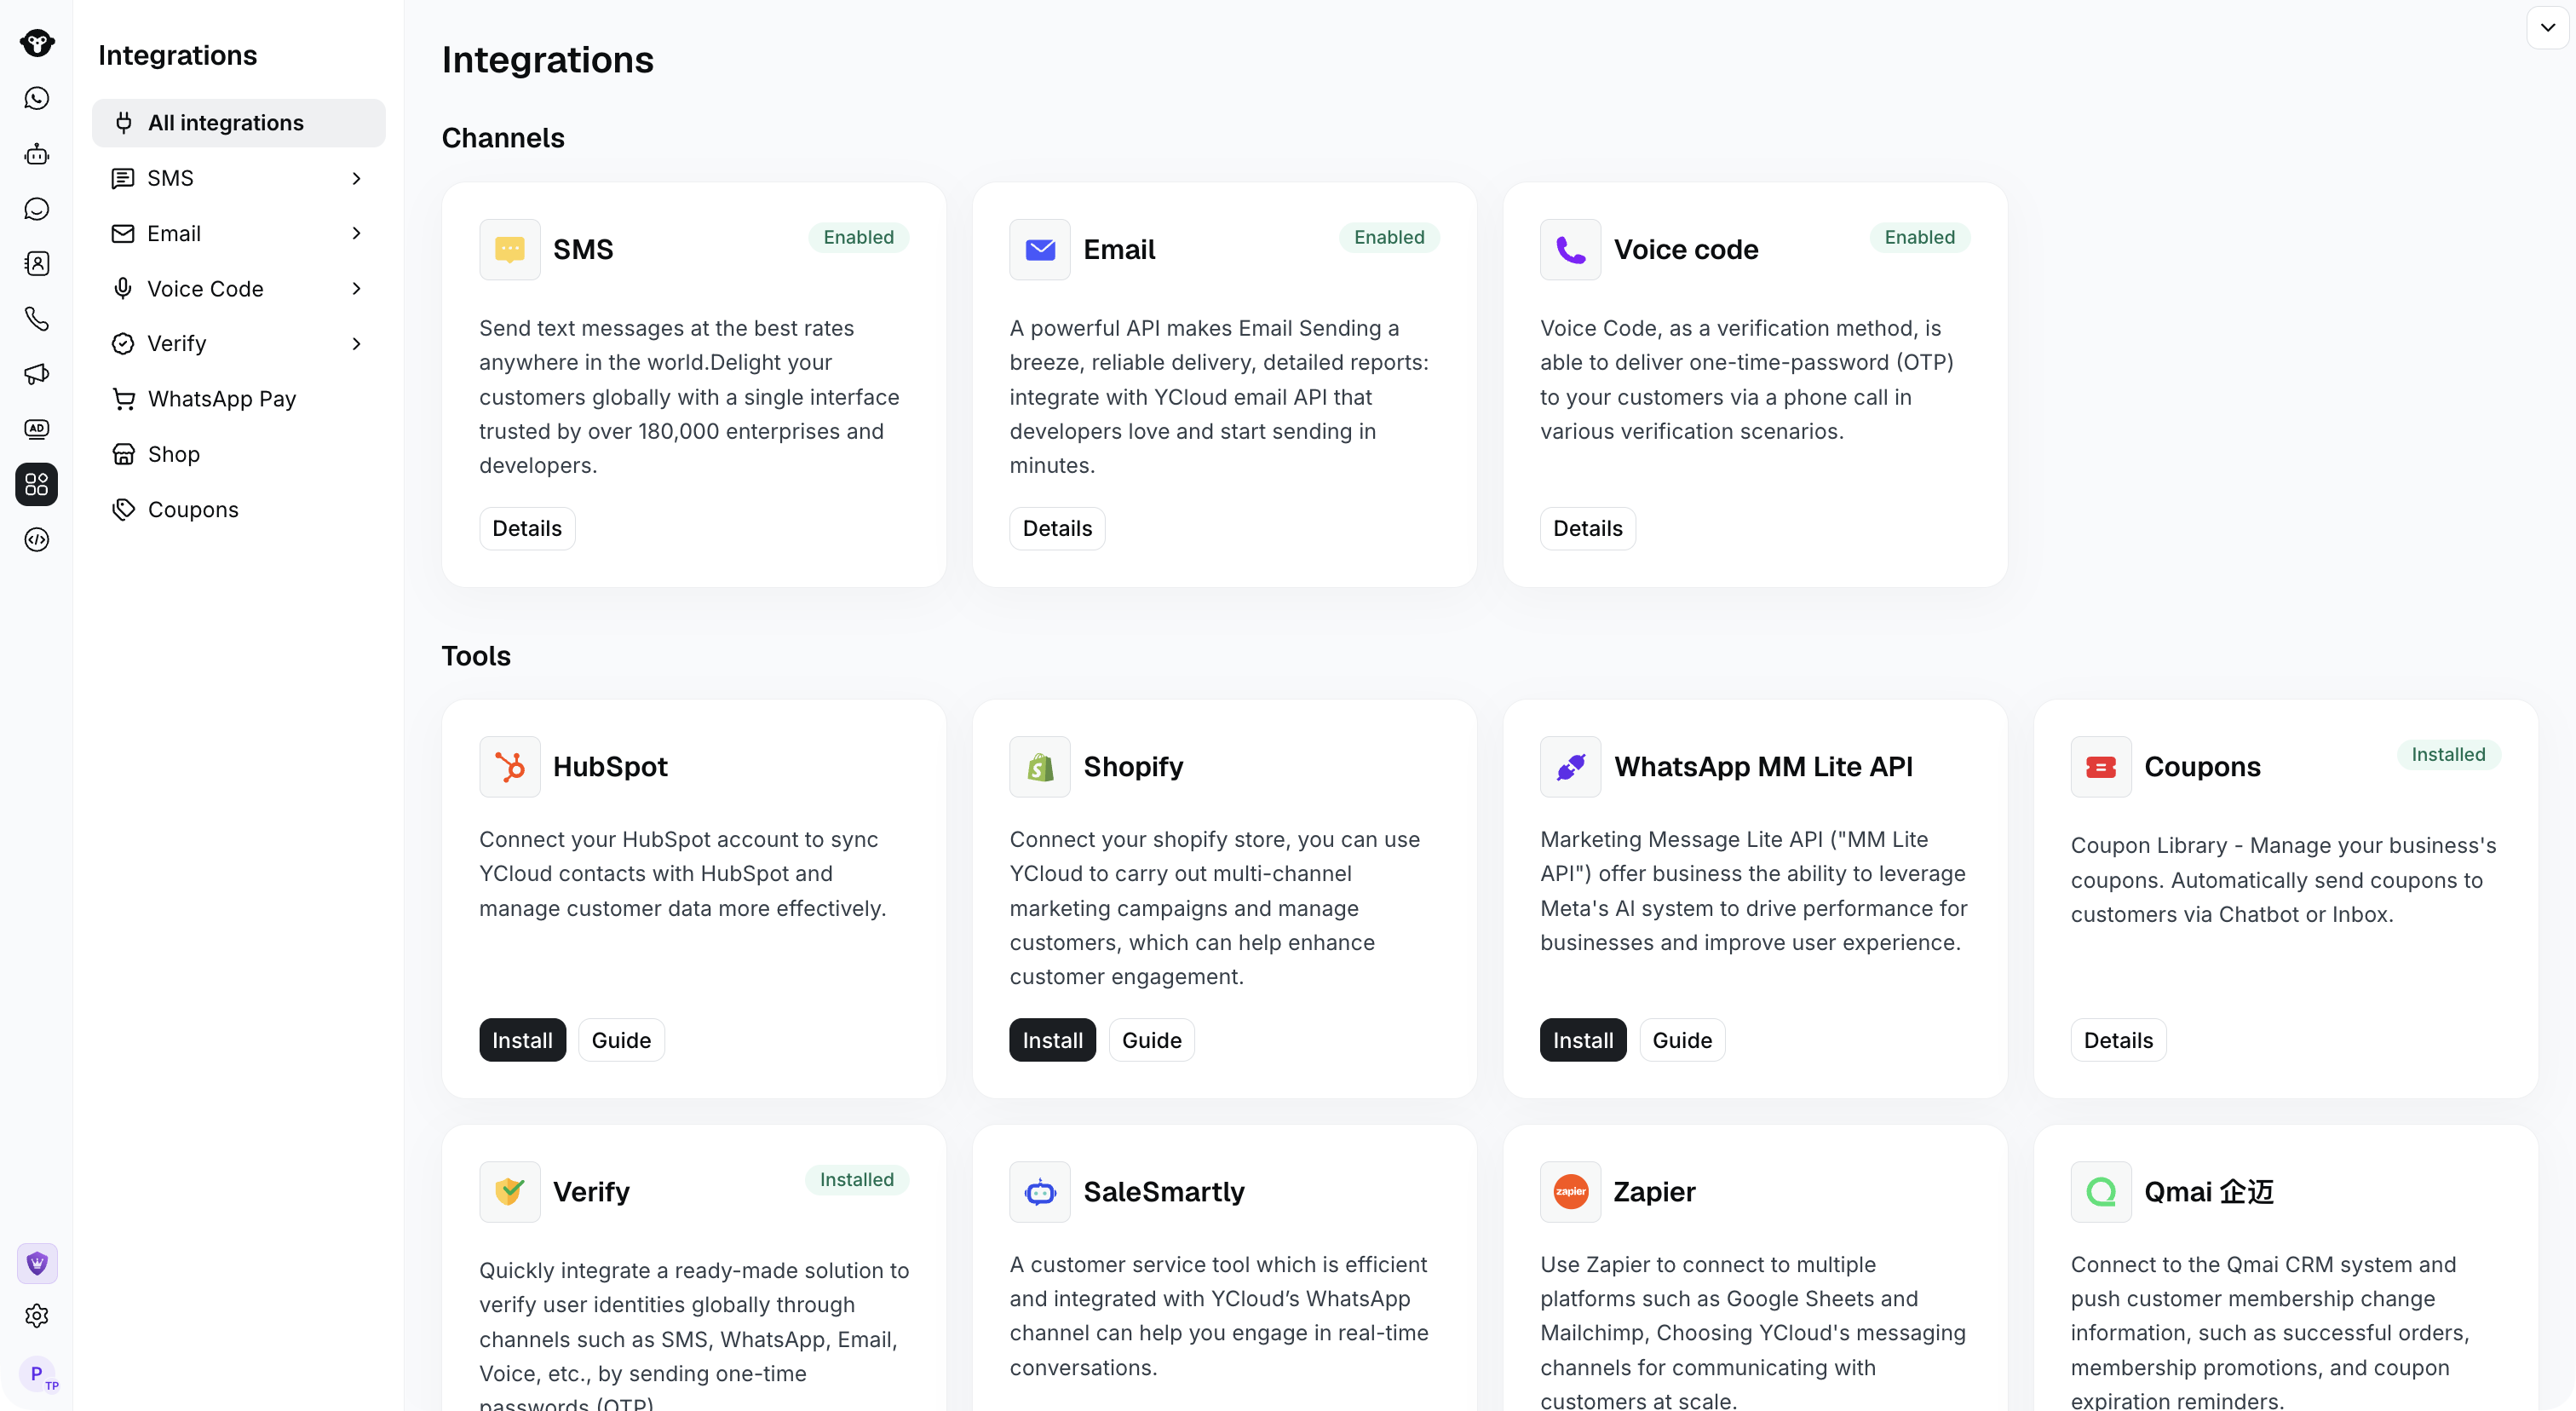This screenshot has width=2576, height=1411.
Task: Open the chatbot robot icon in rail
Action: [37, 154]
